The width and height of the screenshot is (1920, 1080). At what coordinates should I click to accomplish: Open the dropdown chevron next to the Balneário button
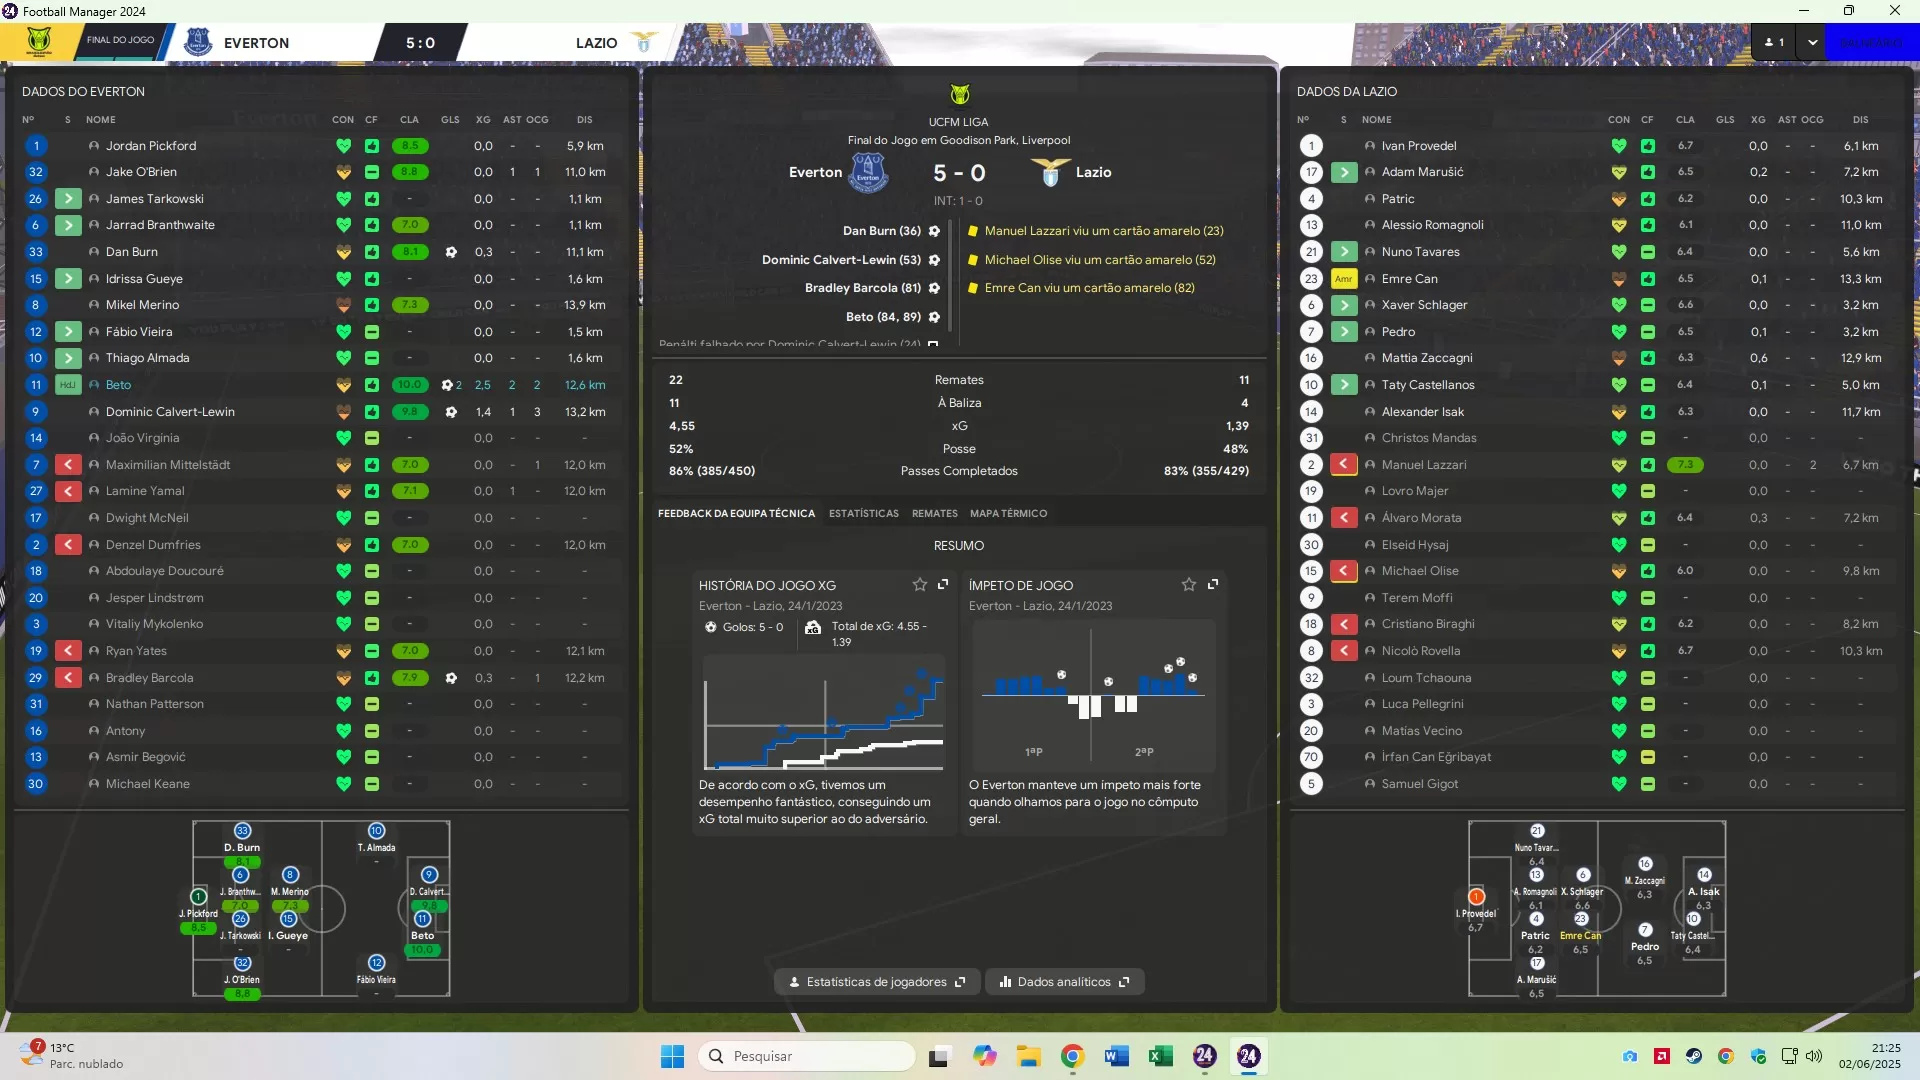1812,42
